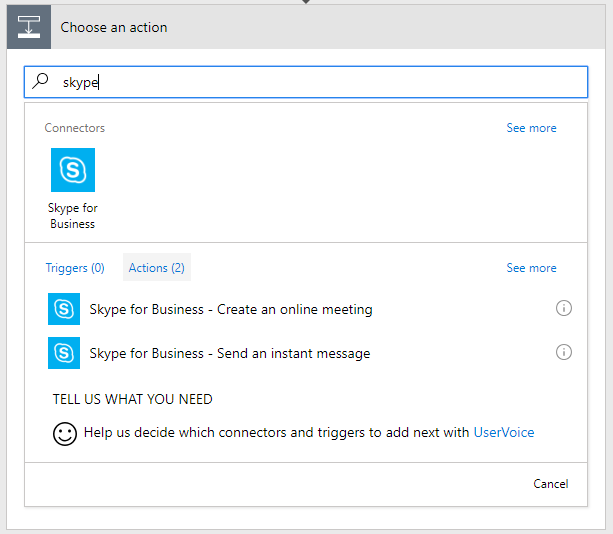The image size is (613, 534).
Task: Switch to the Actions (2) tab
Action: (156, 268)
